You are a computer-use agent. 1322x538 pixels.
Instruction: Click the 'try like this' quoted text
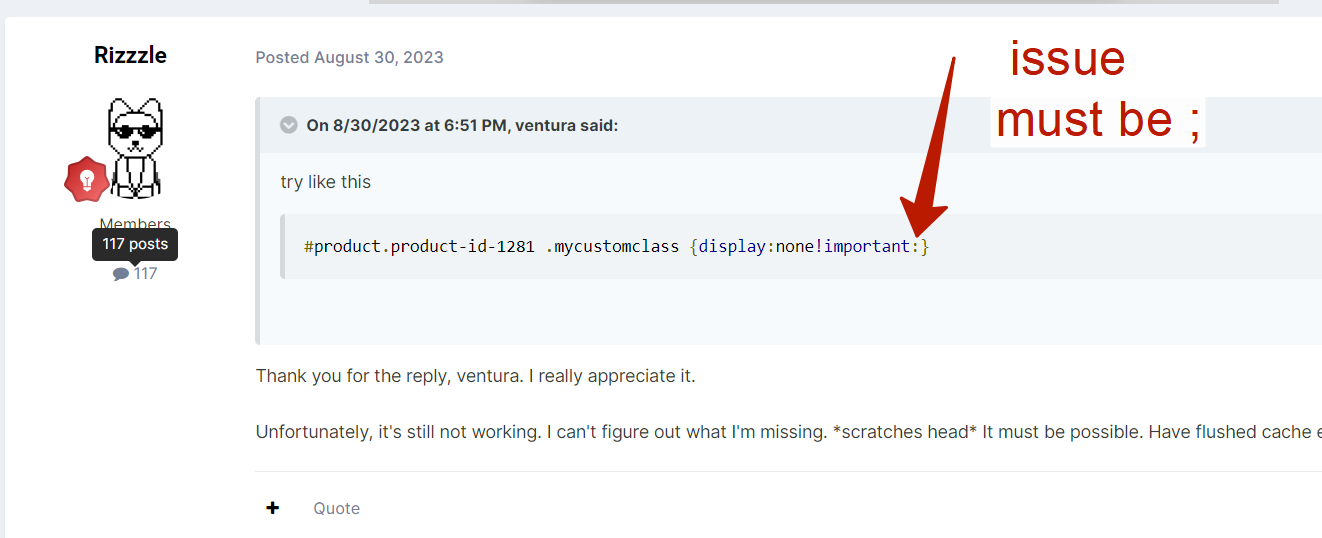[326, 182]
